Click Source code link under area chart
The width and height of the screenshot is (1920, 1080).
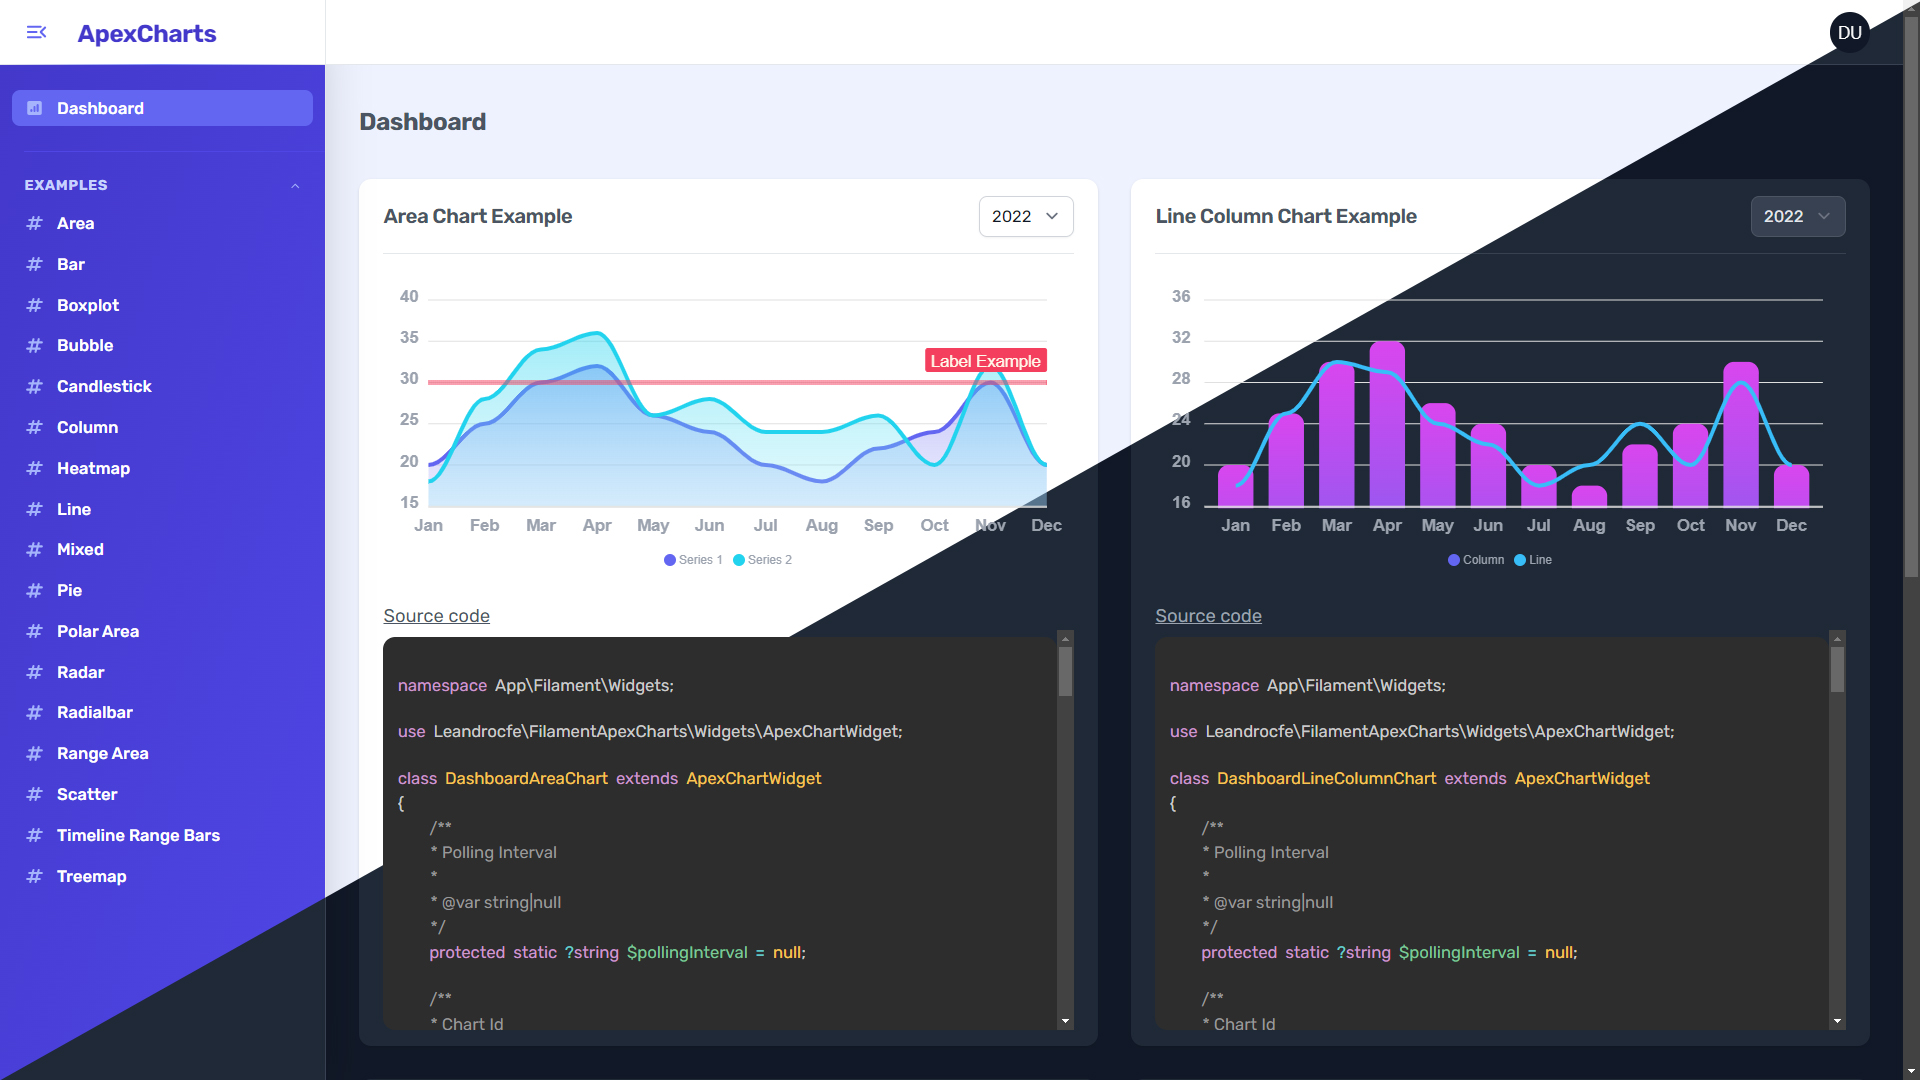pyautogui.click(x=436, y=616)
